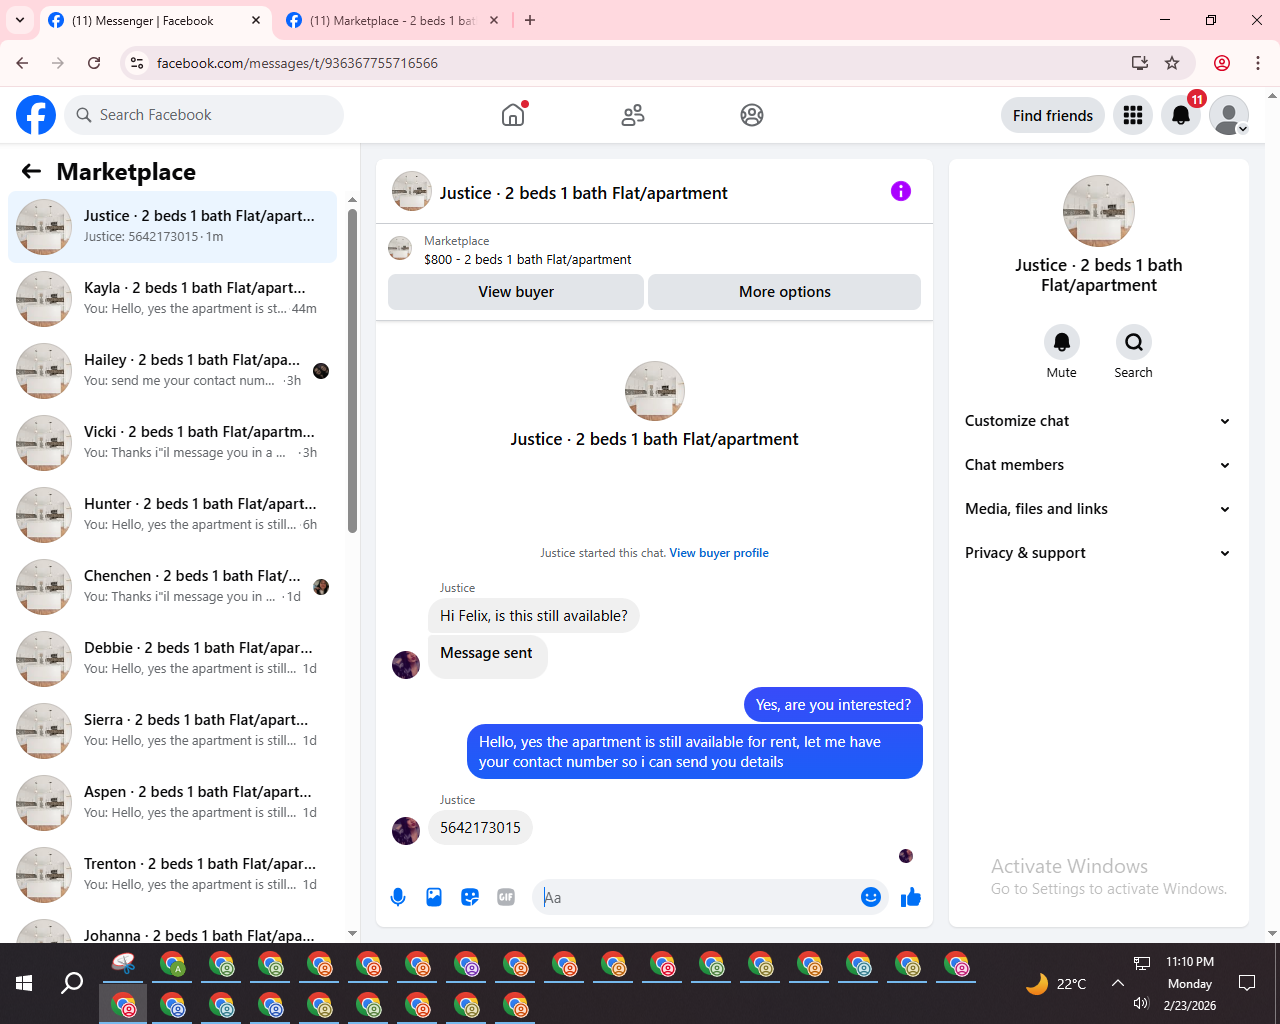Click the 'Hi Felix, is this still available?' message
The height and width of the screenshot is (1024, 1280).
click(534, 616)
